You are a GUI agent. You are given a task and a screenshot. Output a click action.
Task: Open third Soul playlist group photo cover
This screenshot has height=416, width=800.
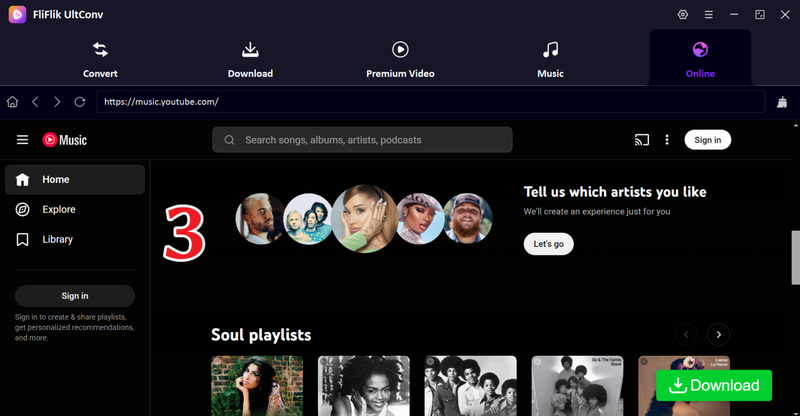coord(470,386)
